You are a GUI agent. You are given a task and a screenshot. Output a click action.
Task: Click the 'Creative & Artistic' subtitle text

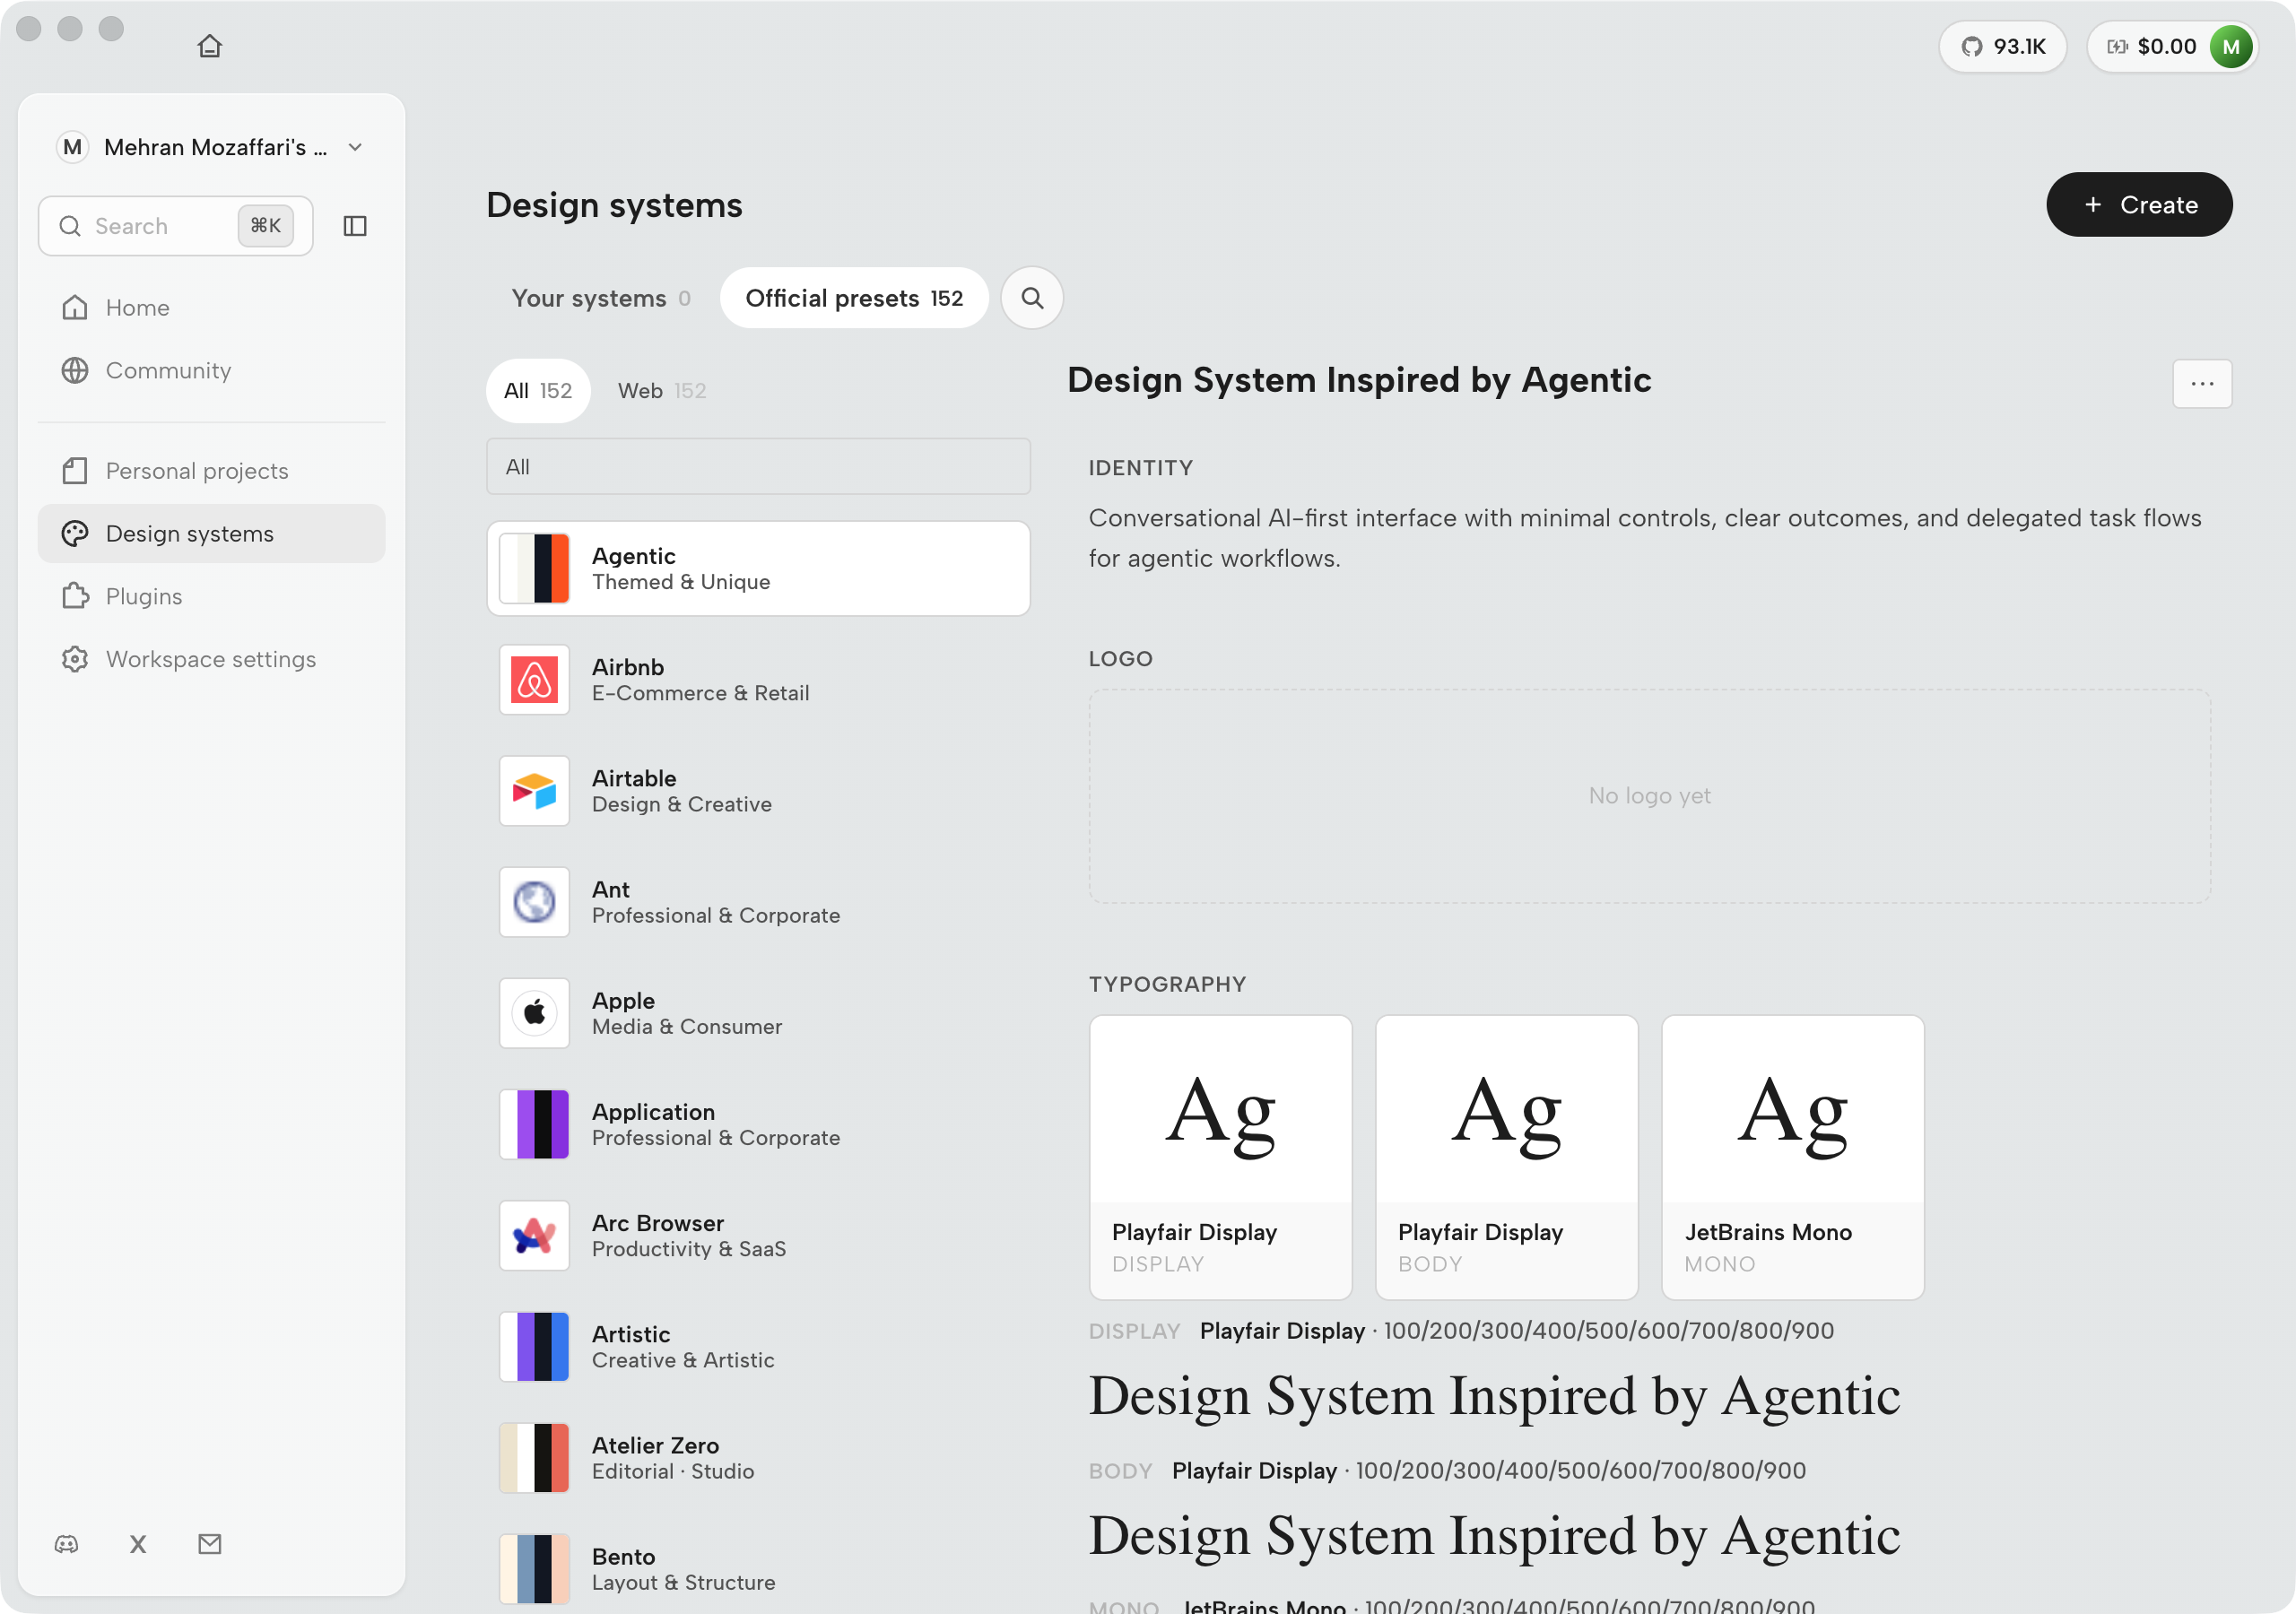683,1360
